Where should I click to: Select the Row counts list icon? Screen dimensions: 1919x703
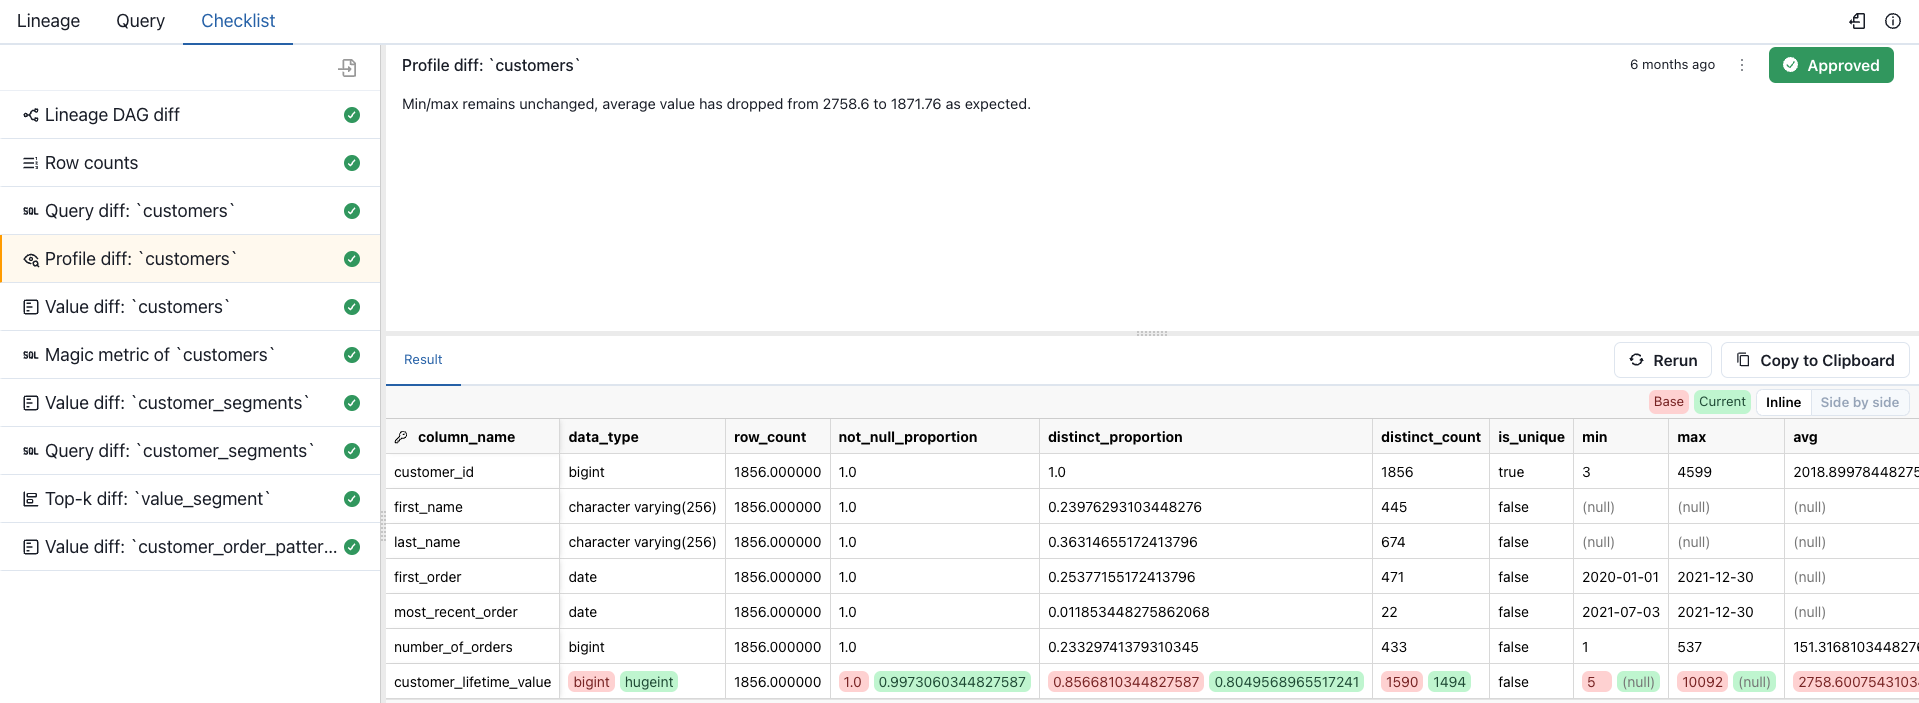coord(31,163)
